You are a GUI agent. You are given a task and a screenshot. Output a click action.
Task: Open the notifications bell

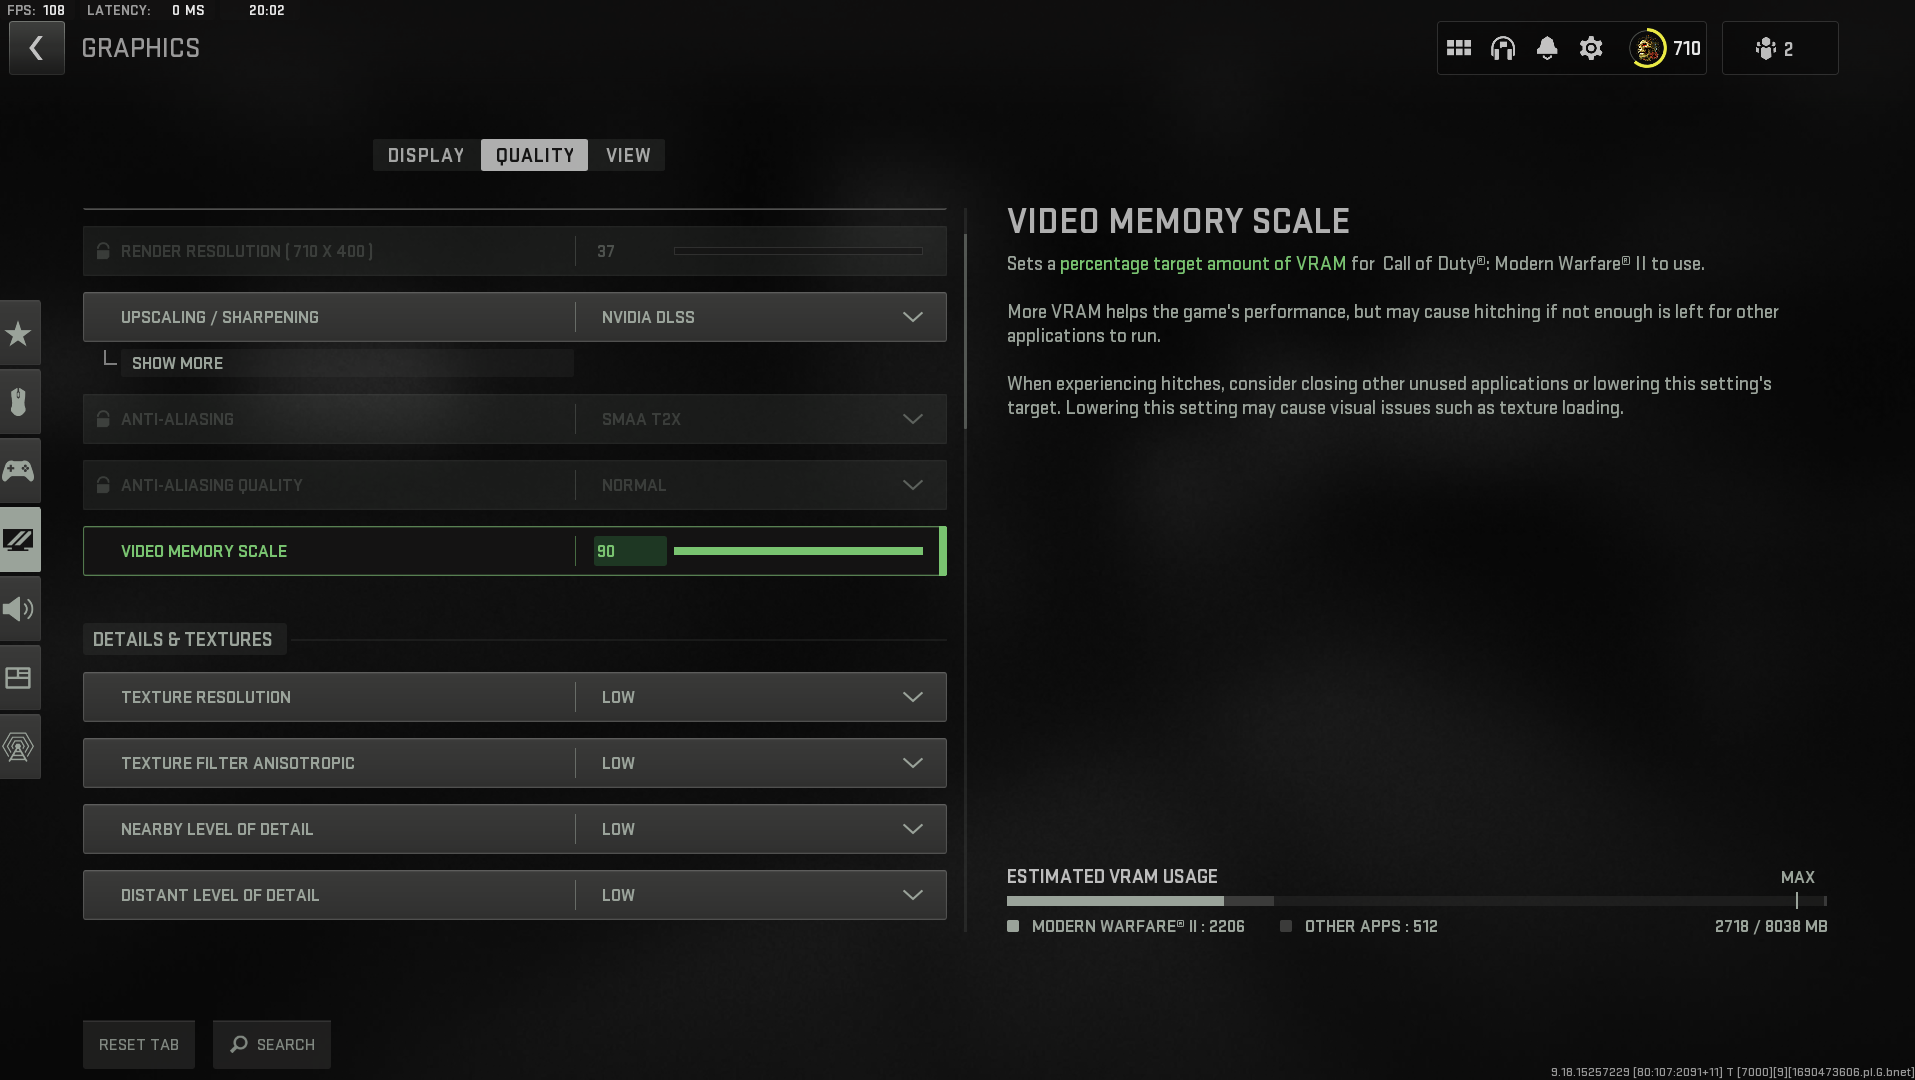[x=1547, y=48]
